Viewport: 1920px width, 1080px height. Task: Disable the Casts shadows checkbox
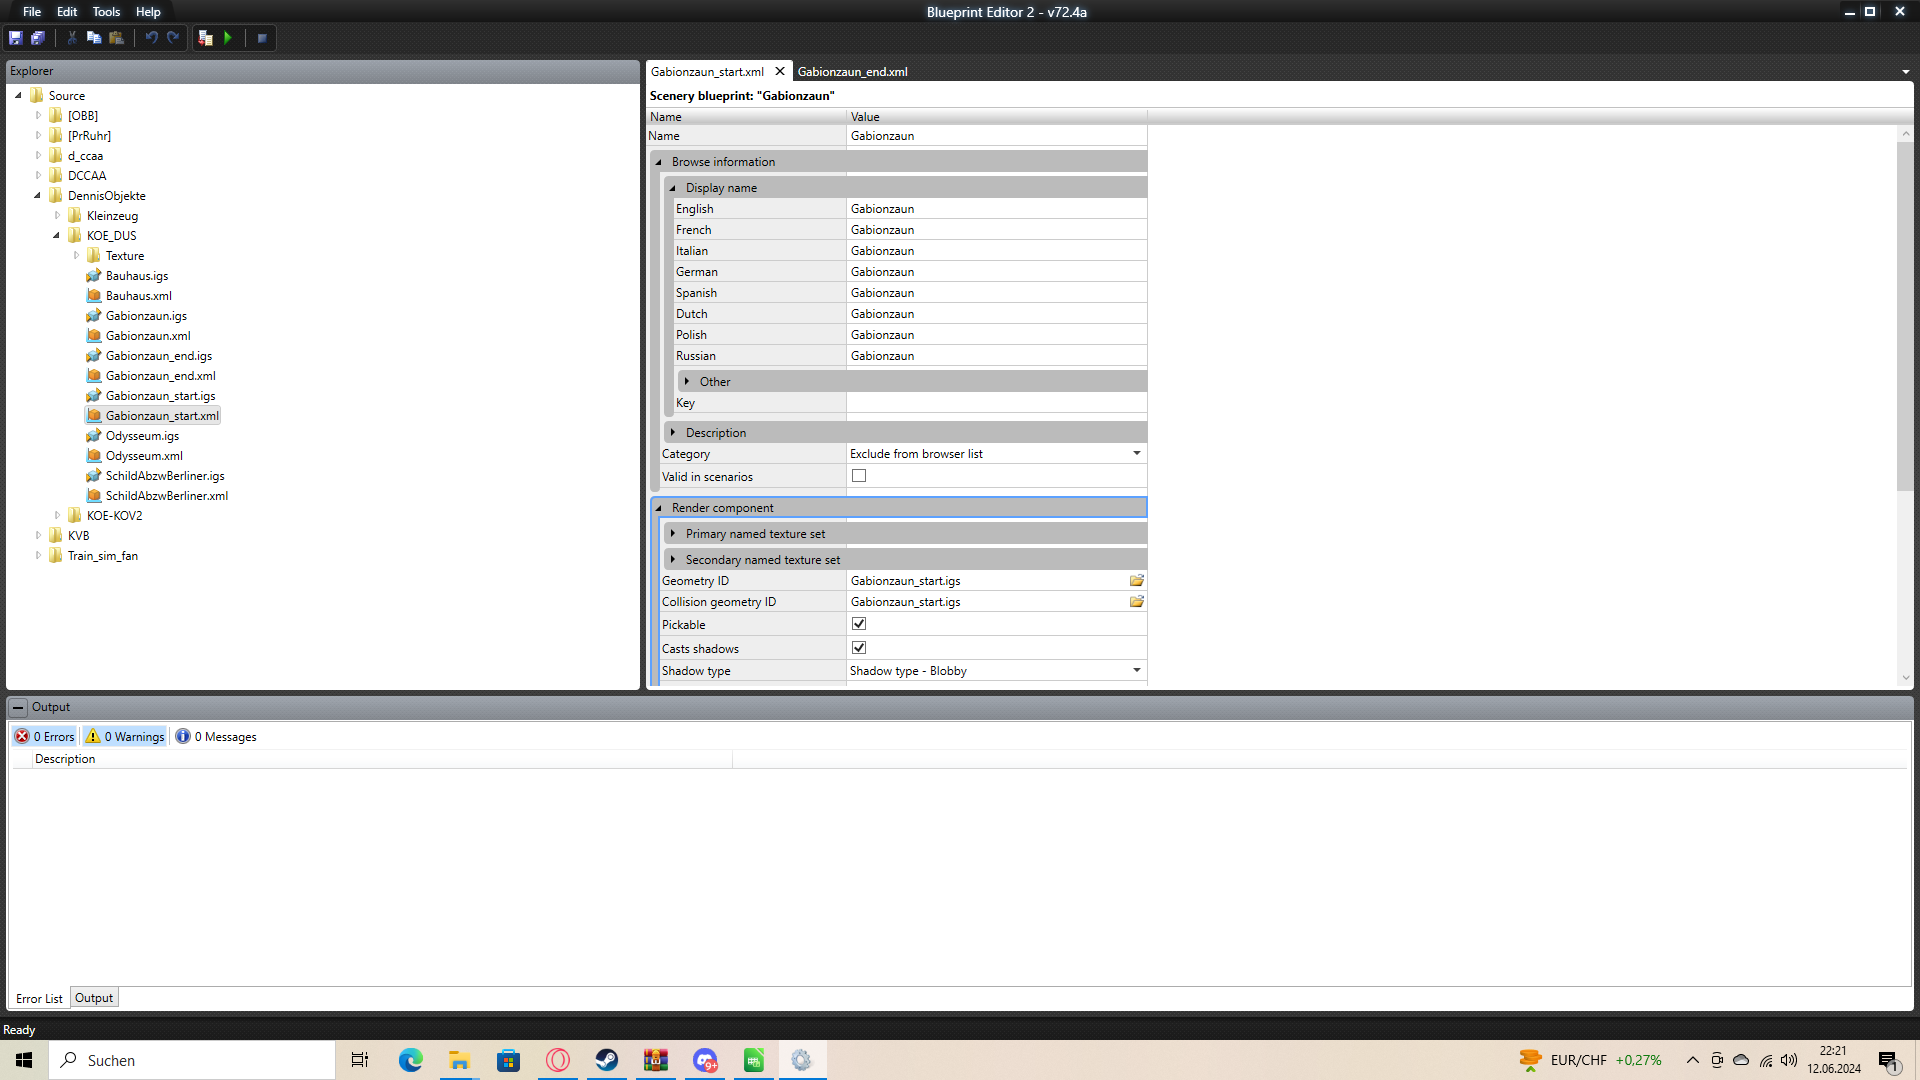859,648
